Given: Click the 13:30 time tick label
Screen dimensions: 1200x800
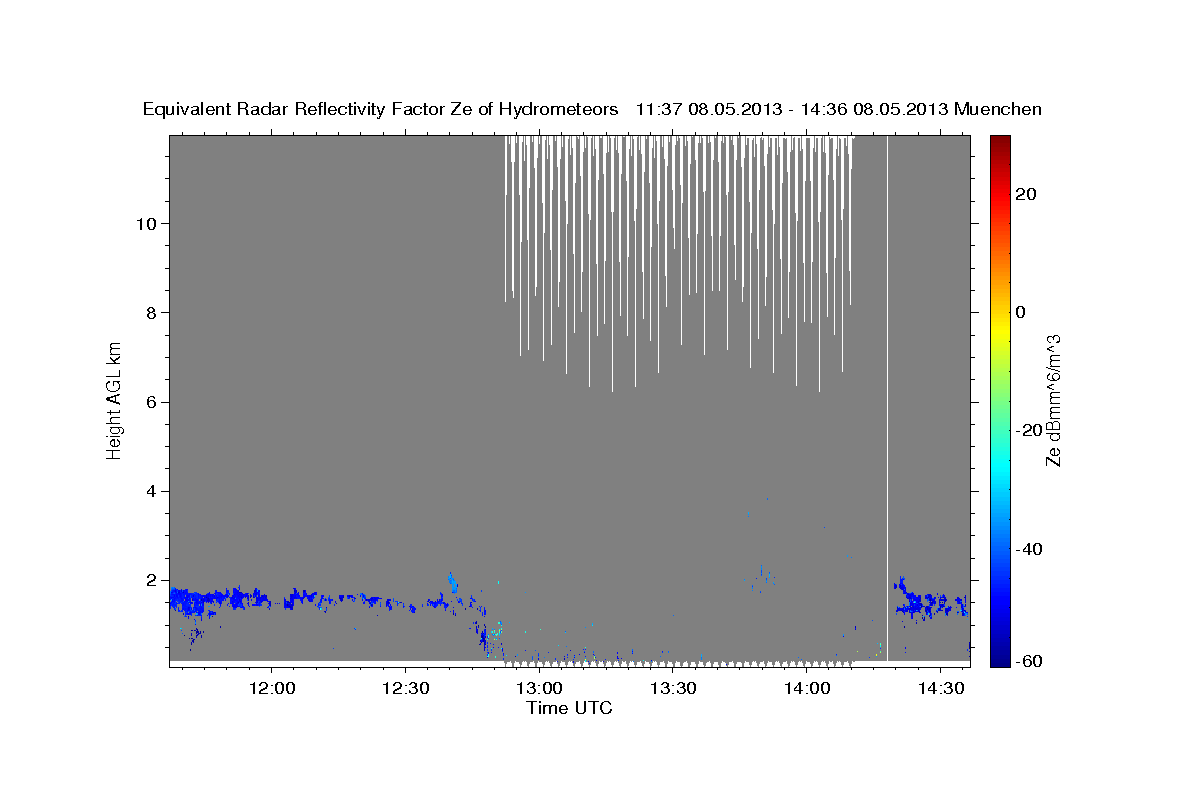Looking at the screenshot, I should 673,689.
